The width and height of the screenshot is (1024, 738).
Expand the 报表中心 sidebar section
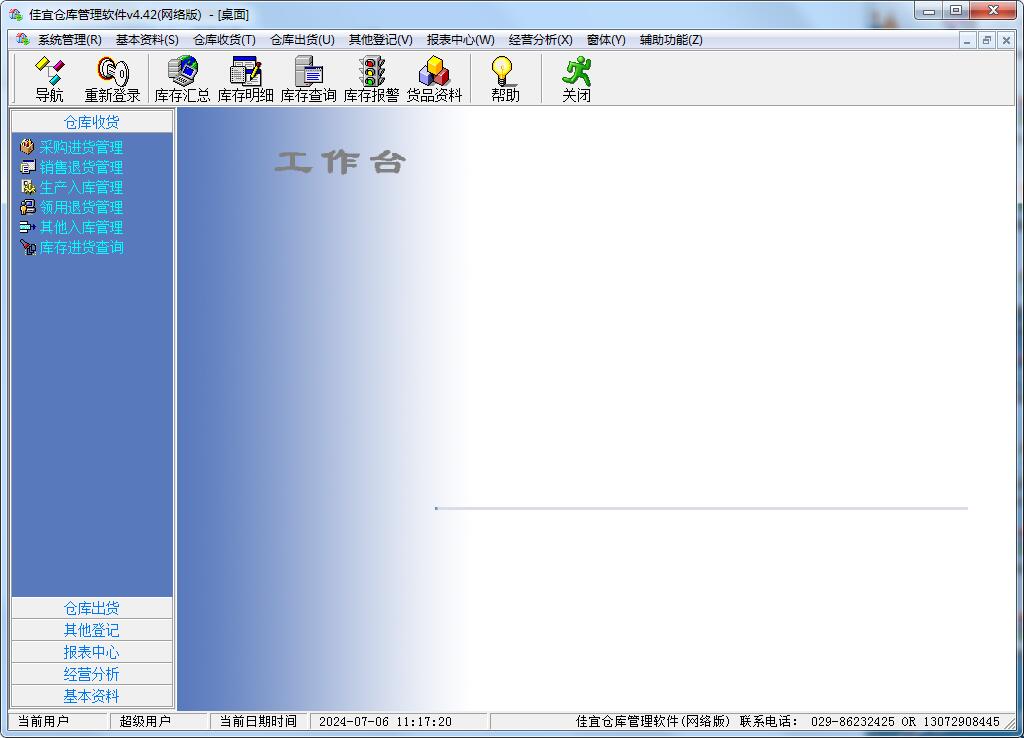(x=91, y=652)
